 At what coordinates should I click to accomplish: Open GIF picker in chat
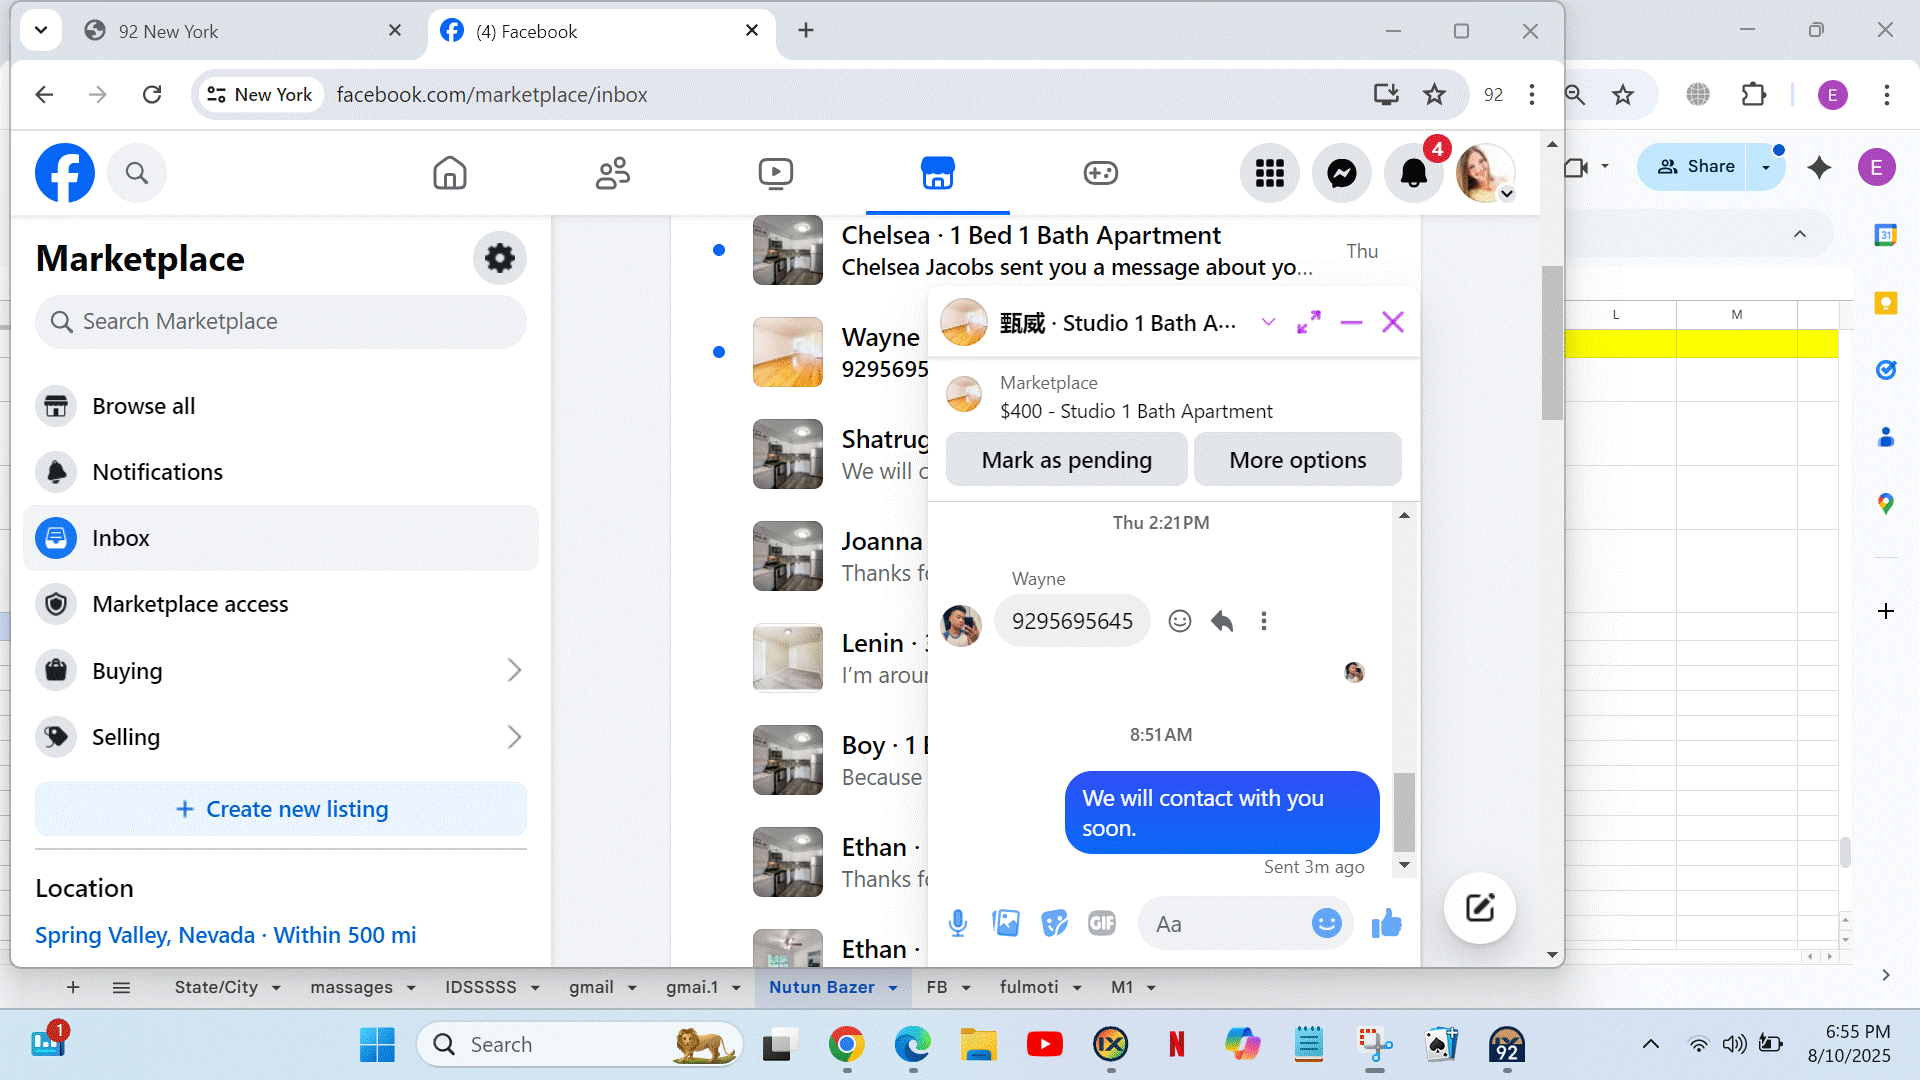[x=1101, y=923]
